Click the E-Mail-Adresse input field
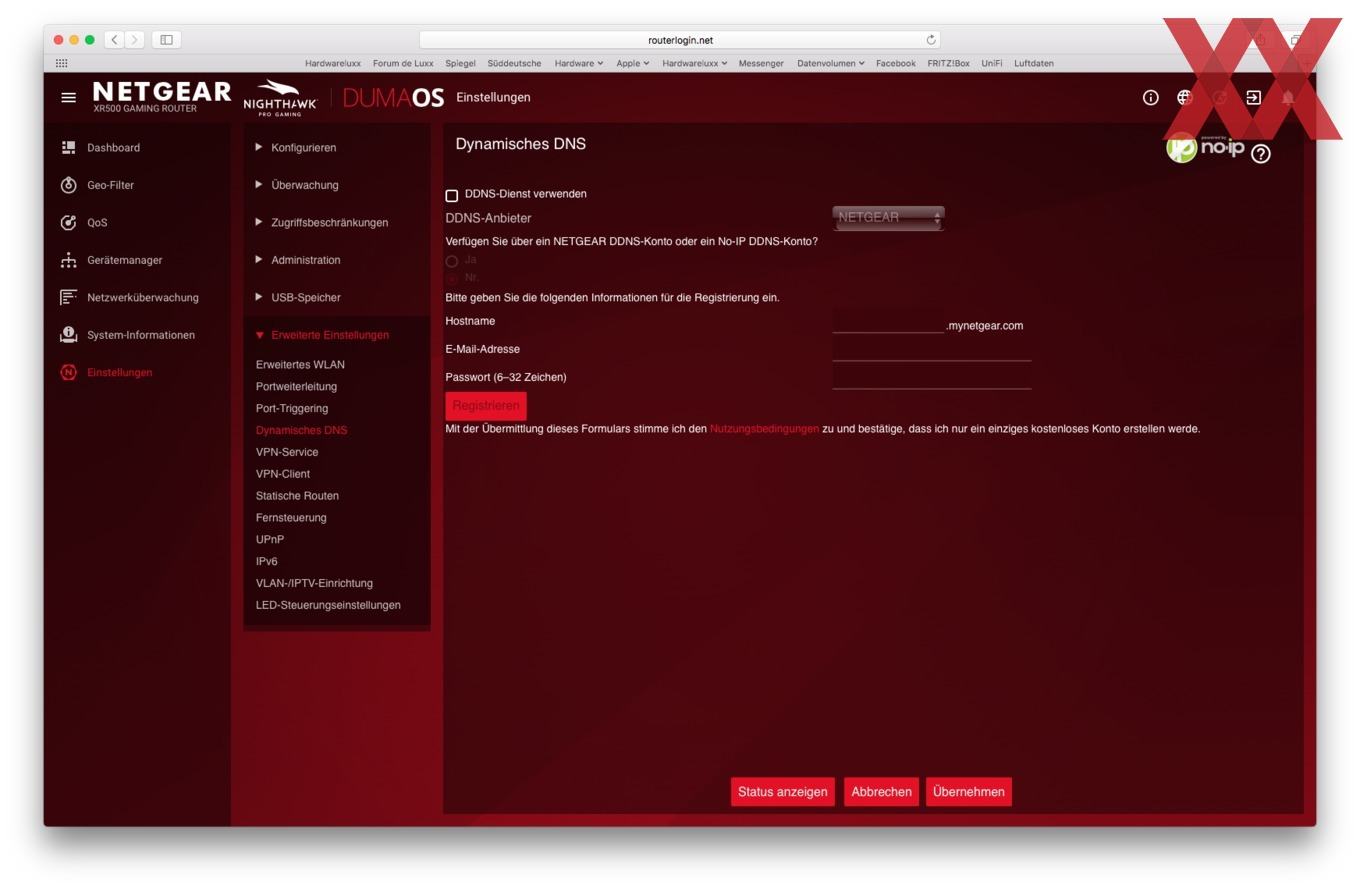The width and height of the screenshot is (1360, 889). click(x=932, y=351)
